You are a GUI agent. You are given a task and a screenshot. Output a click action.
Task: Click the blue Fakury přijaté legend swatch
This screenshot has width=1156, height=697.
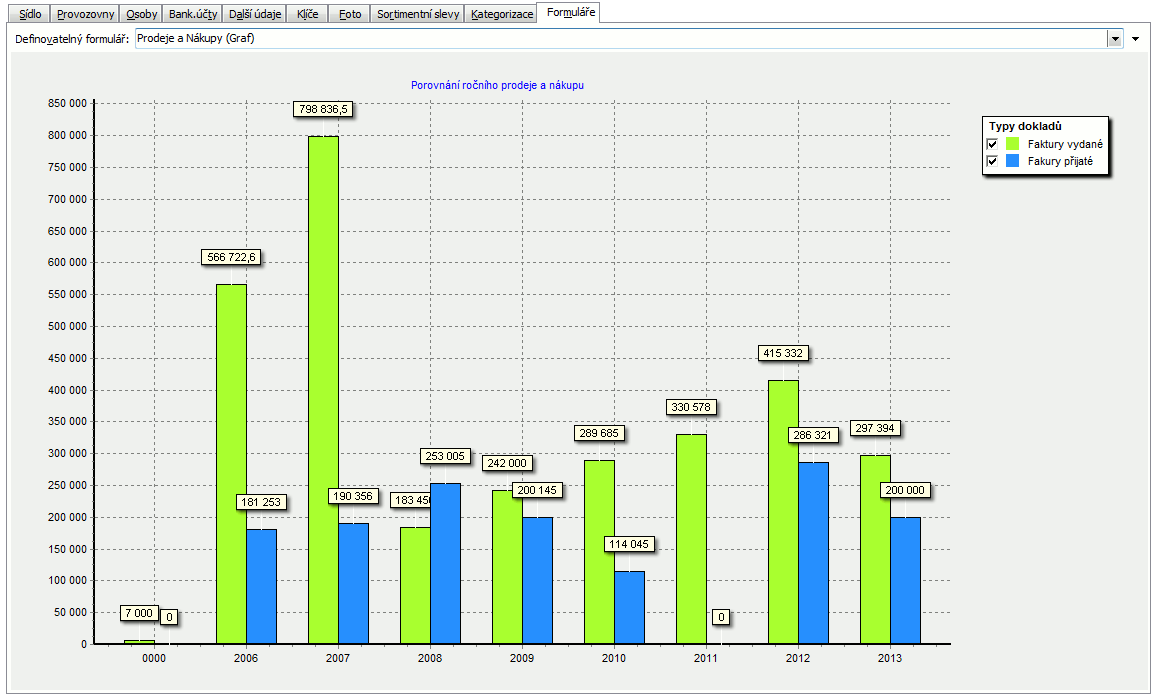[x=1012, y=161]
